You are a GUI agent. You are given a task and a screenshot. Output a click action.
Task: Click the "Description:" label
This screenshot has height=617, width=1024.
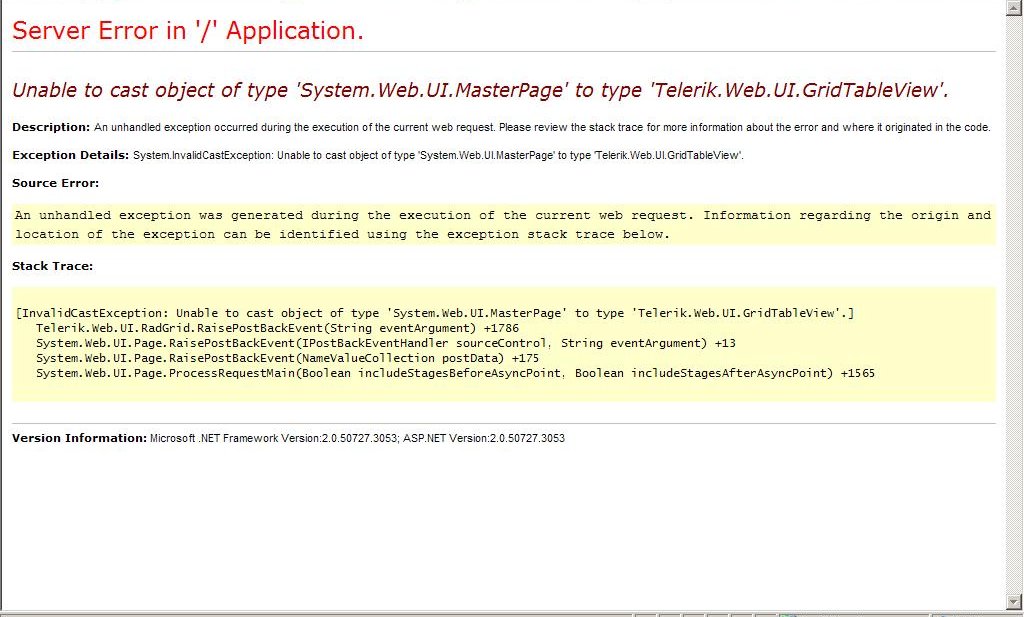pyautogui.click(x=51, y=127)
